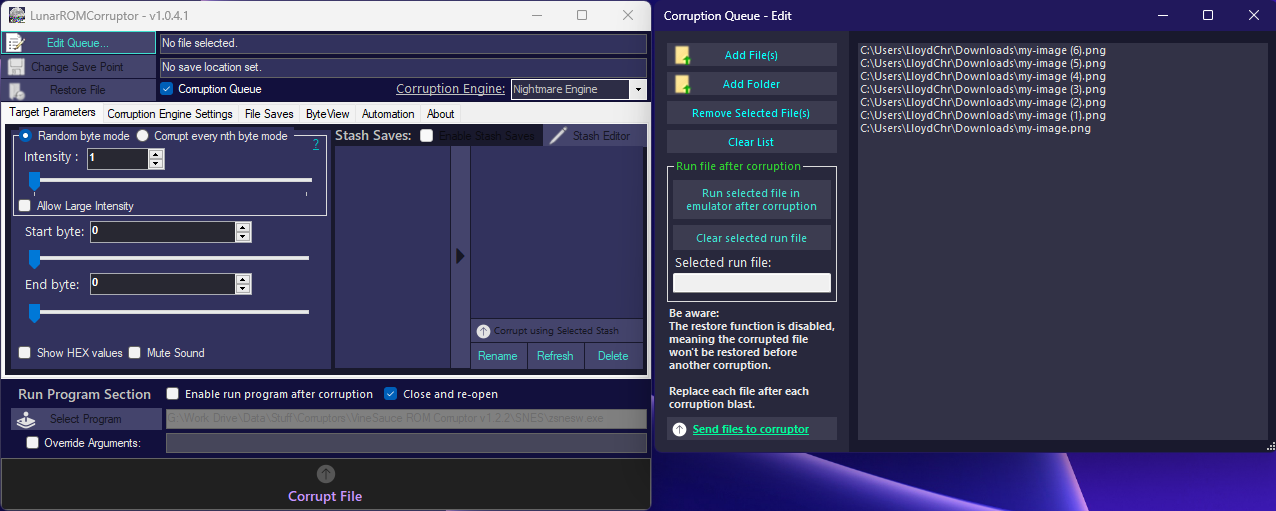This screenshot has height=511, width=1276.
Task: Click the Intensity value field
Action: (x=118, y=158)
